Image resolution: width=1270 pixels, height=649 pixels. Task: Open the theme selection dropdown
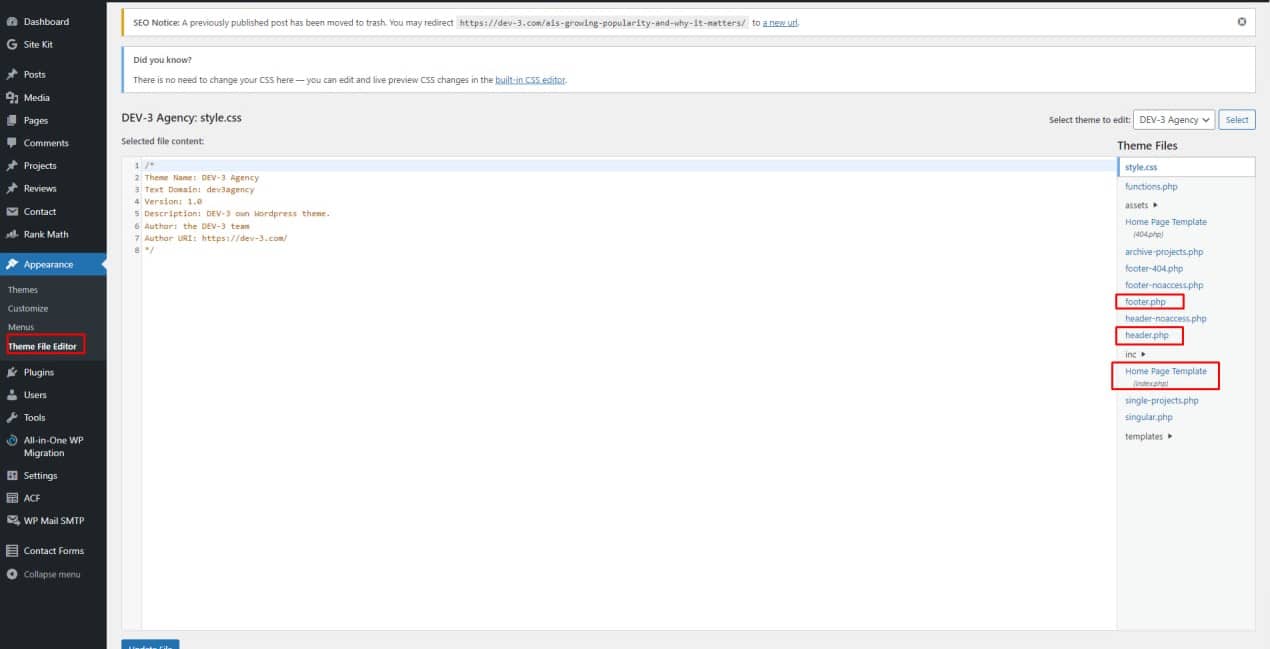point(1174,120)
